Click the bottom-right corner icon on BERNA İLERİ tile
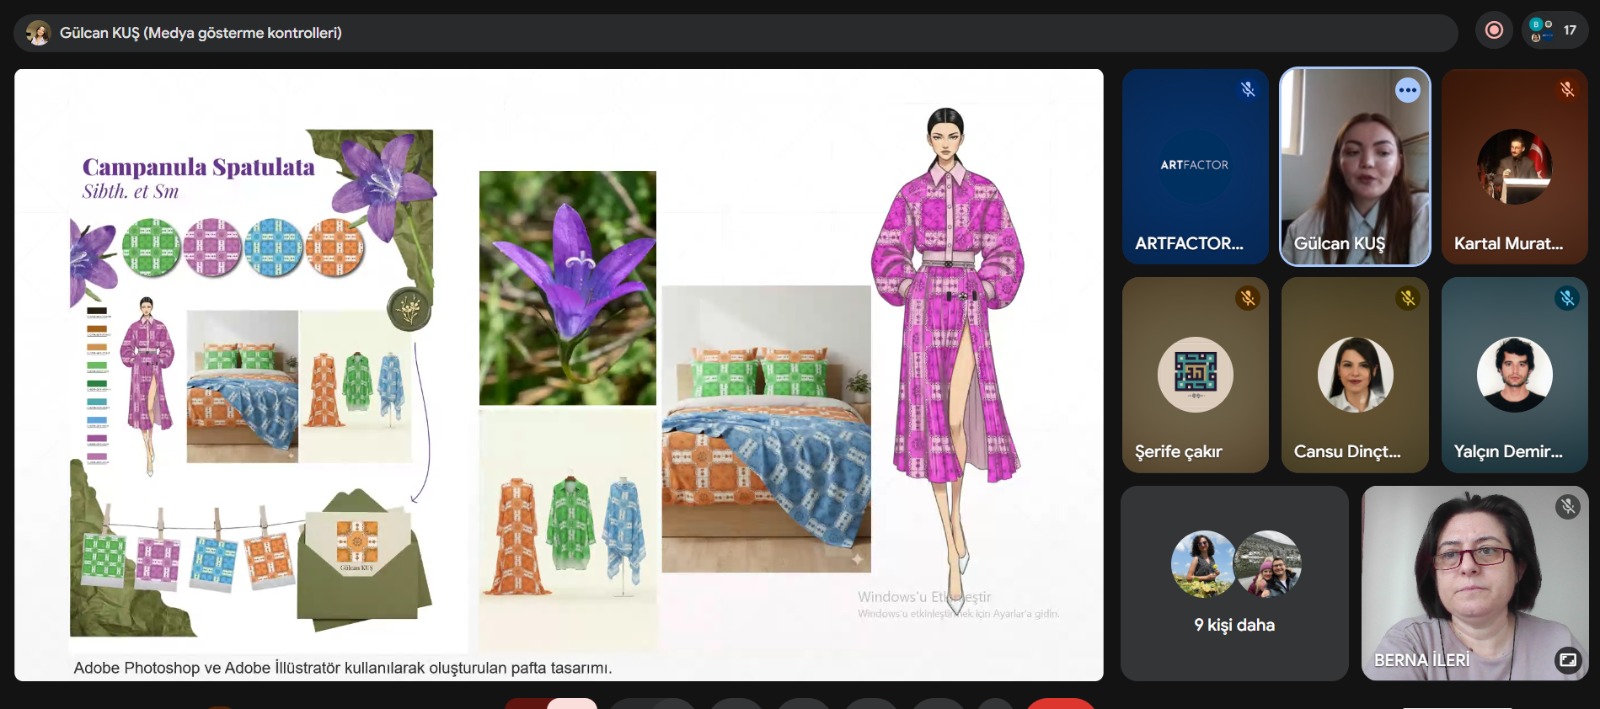 tap(1567, 660)
